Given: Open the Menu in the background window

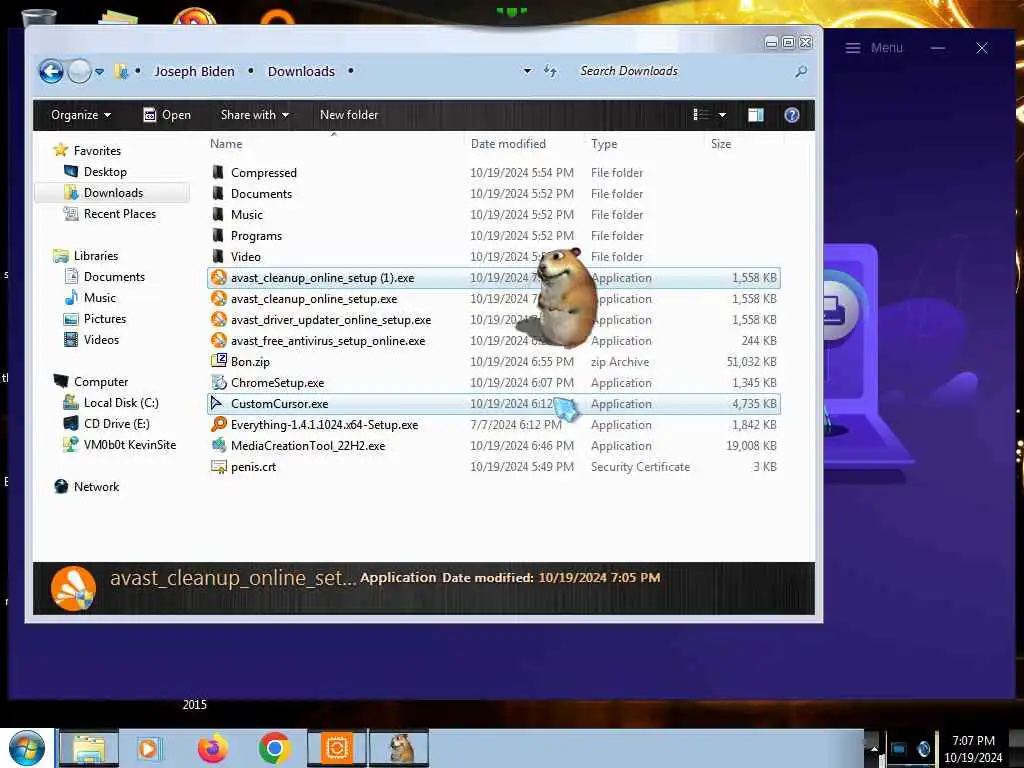Looking at the screenshot, I should [874, 48].
